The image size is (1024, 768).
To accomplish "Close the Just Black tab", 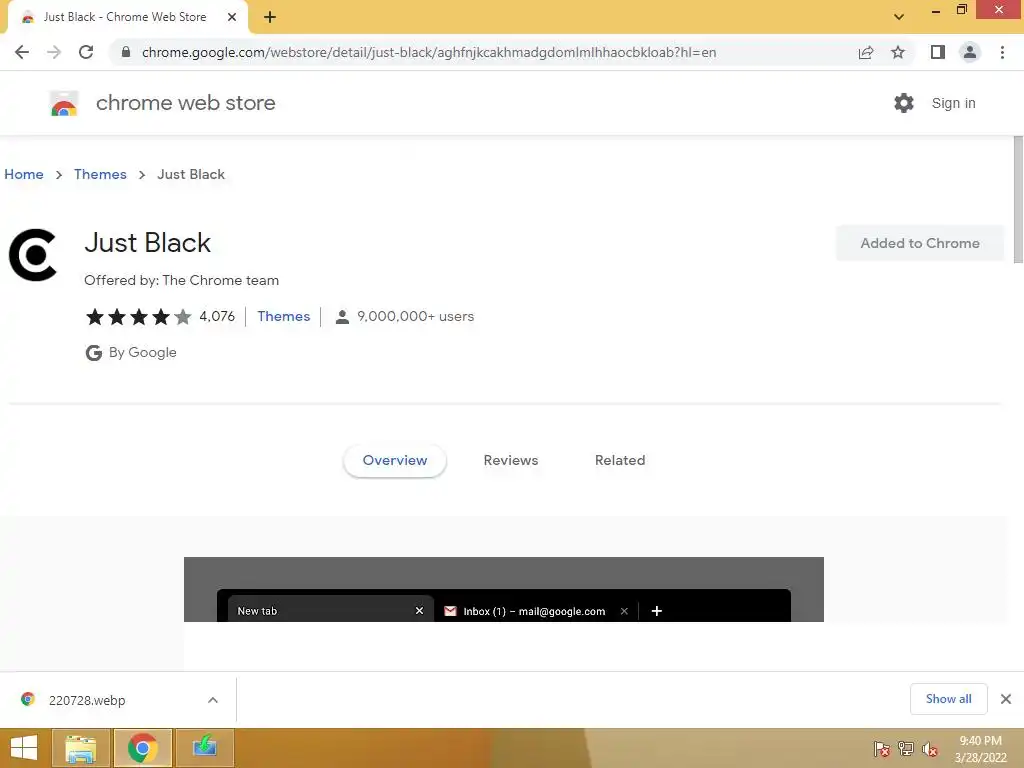I will [x=232, y=17].
